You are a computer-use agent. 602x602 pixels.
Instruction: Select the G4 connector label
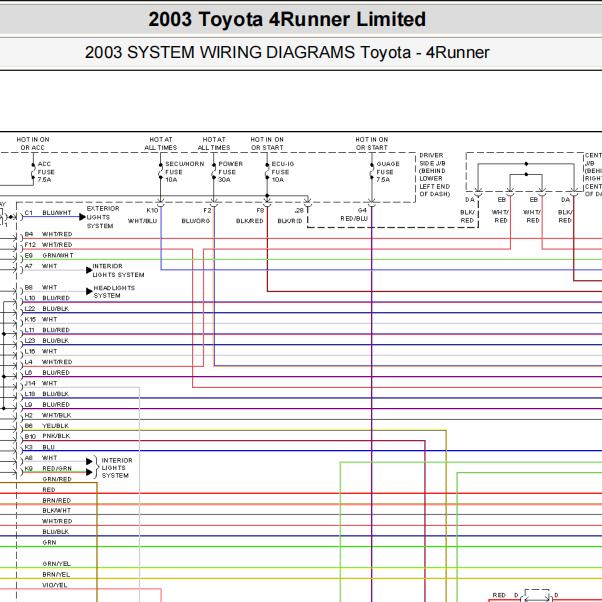pos(362,210)
